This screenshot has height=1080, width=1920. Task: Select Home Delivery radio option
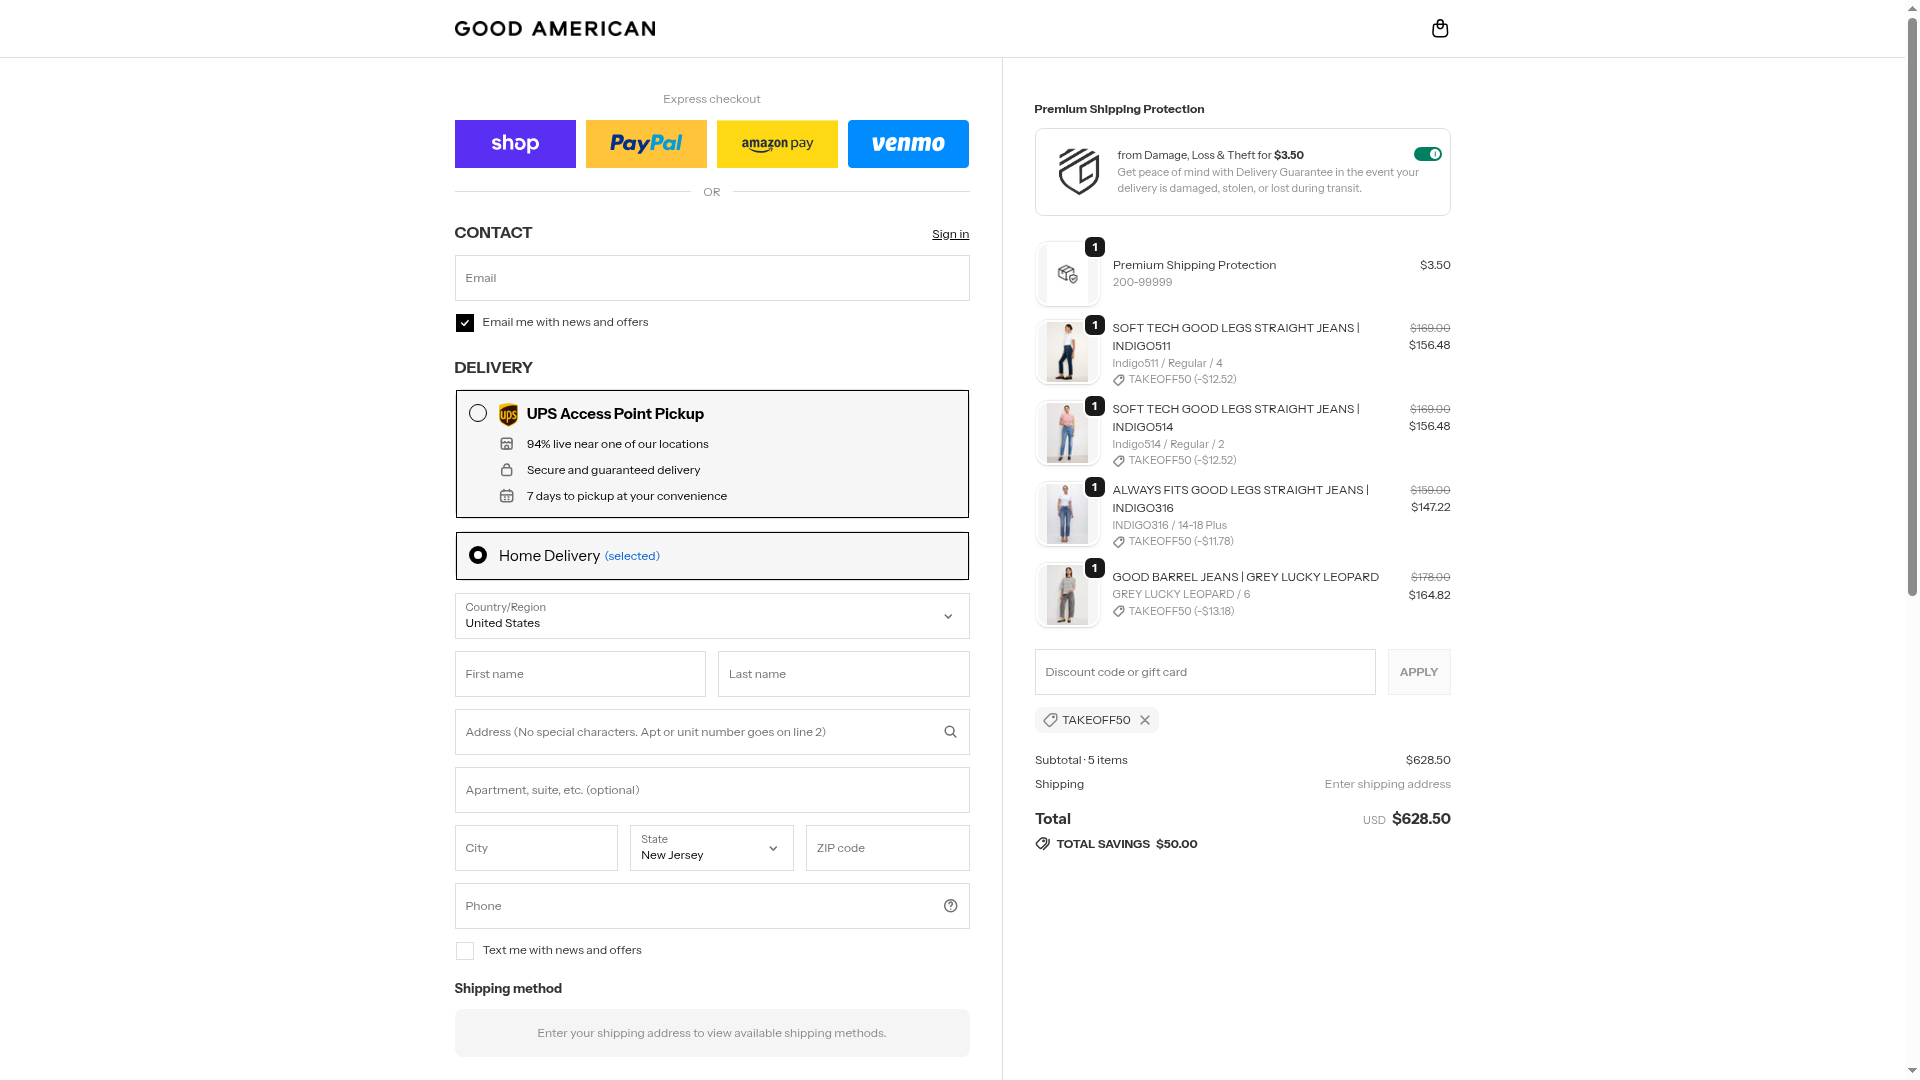click(x=478, y=555)
